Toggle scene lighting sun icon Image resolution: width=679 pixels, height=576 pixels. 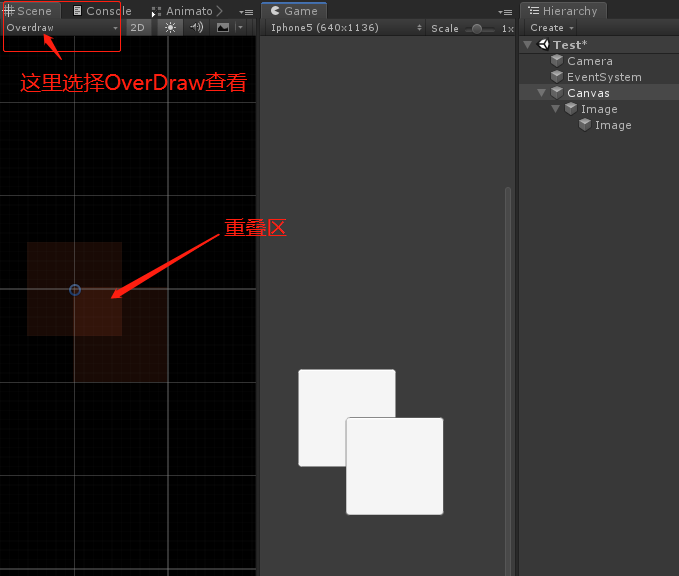(170, 28)
